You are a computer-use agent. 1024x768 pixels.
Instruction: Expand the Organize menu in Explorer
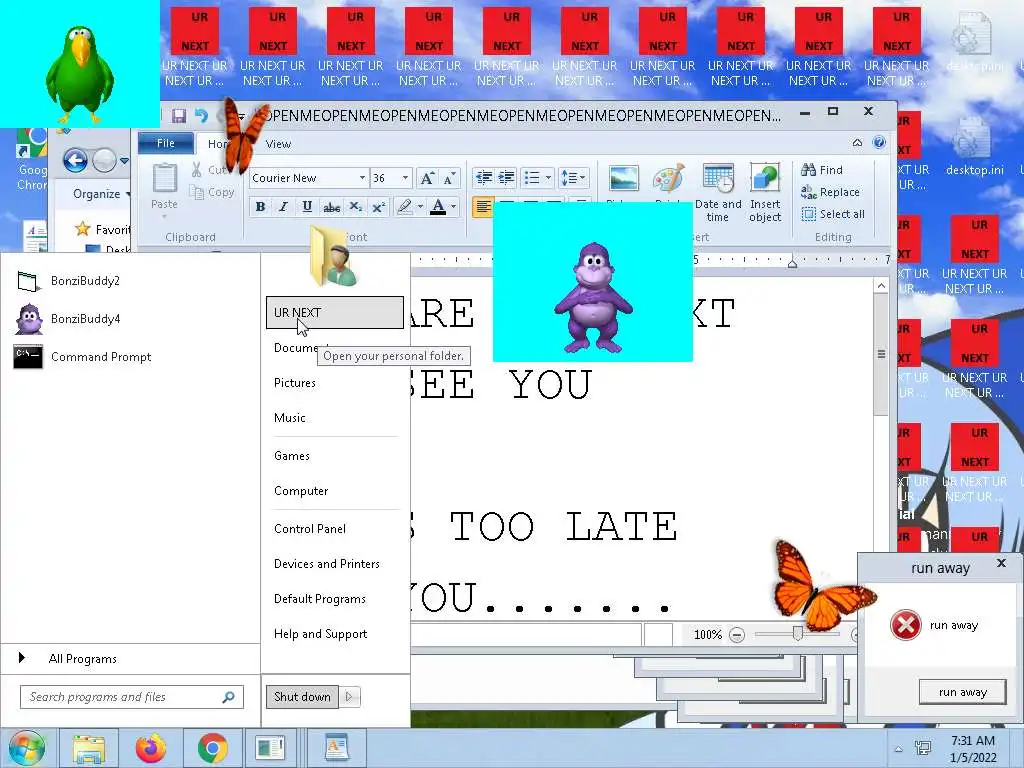(101, 194)
